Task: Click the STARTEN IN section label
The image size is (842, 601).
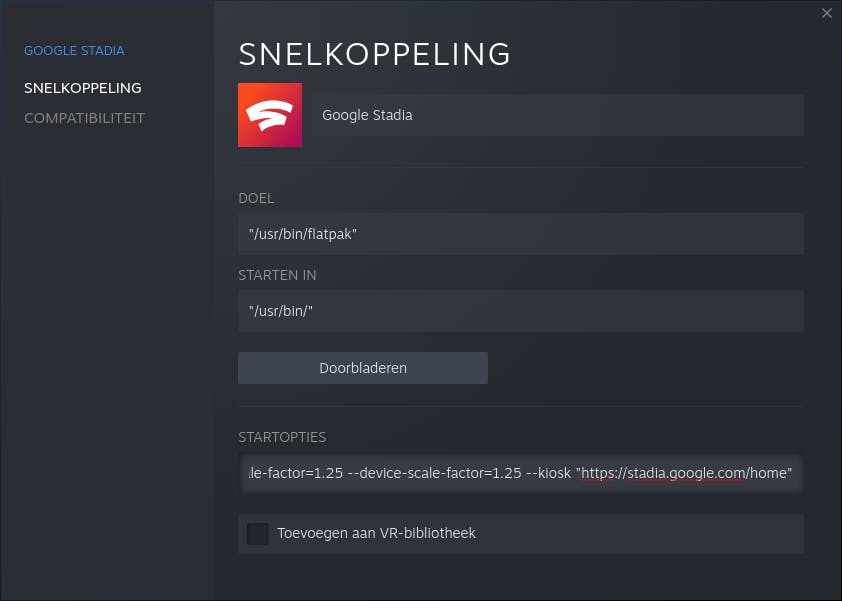Action: 277,275
